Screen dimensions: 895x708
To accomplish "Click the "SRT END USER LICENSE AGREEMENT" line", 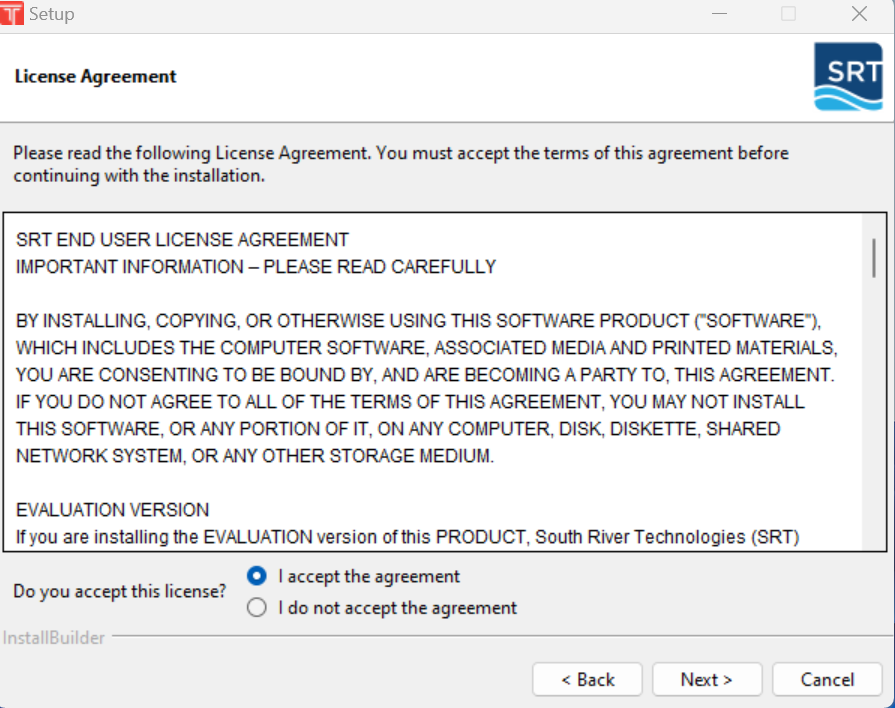I will [x=182, y=240].
